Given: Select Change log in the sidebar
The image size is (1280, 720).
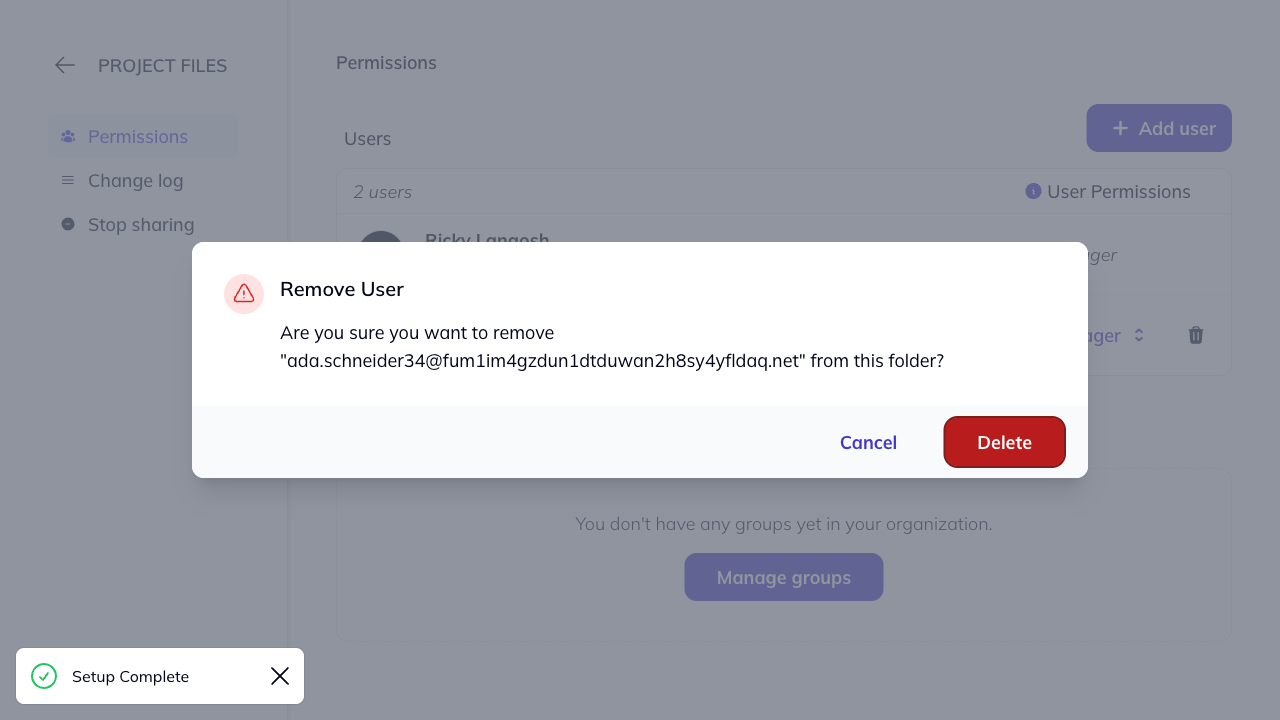Looking at the screenshot, I should coord(135,180).
